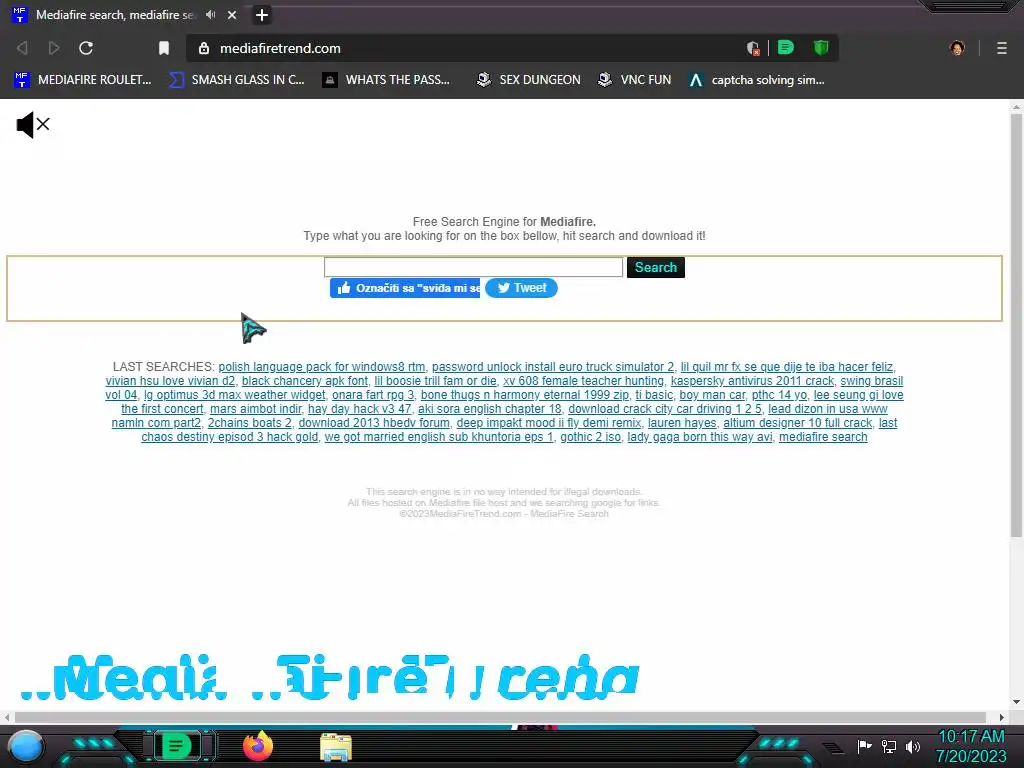Click the blocked content shield in address bar

[x=753, y=48]
